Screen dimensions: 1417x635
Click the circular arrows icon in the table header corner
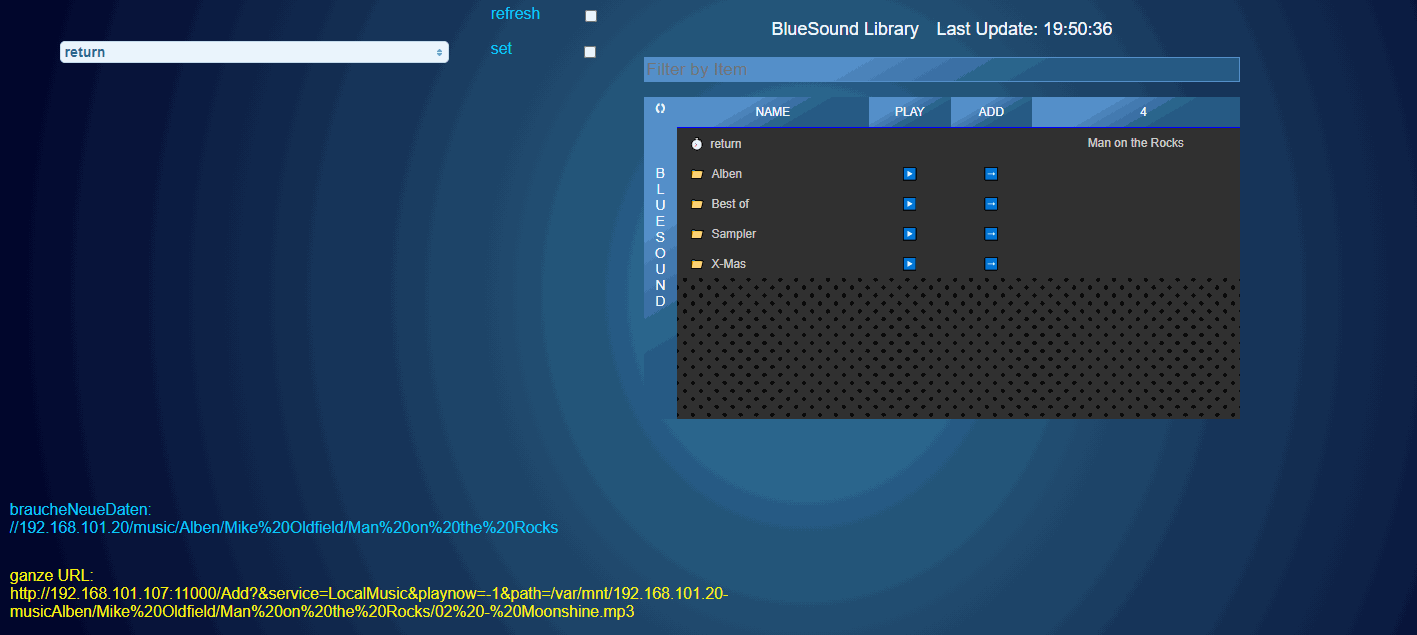[660, 108]
